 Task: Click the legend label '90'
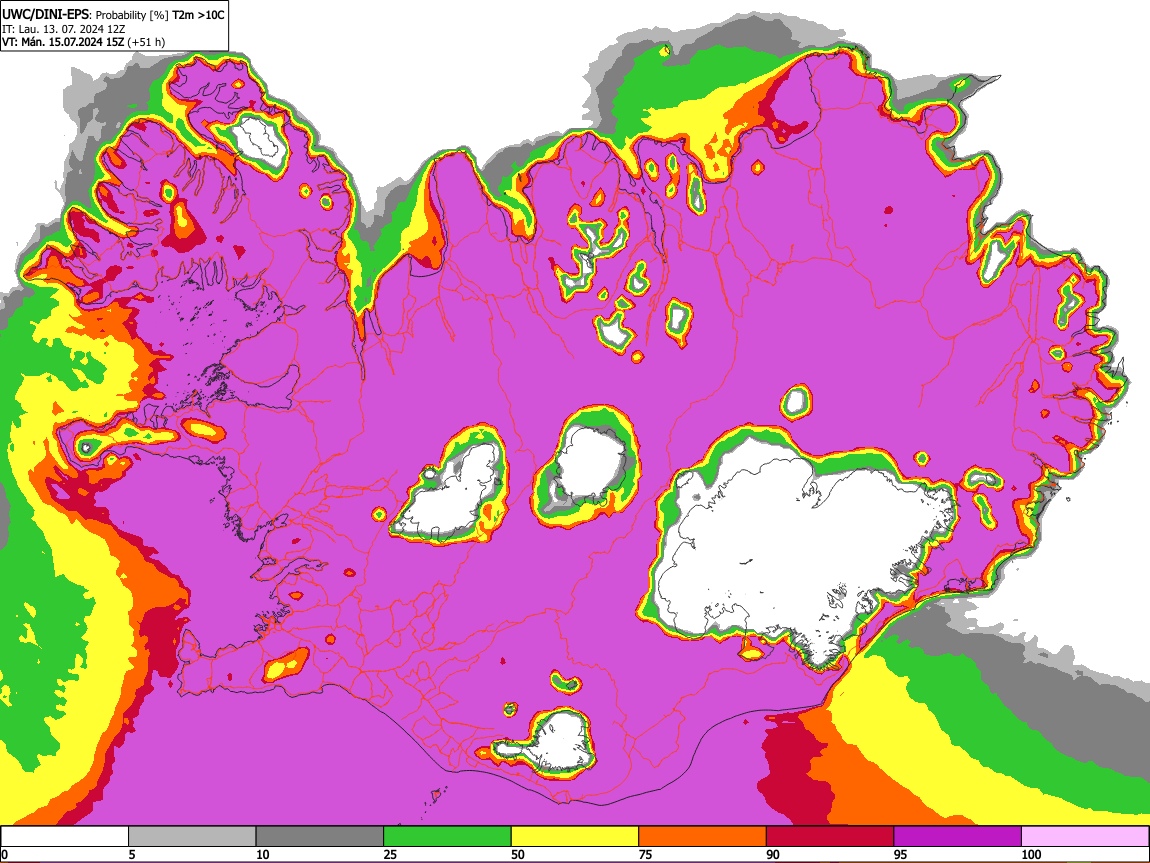coord(773,854)
